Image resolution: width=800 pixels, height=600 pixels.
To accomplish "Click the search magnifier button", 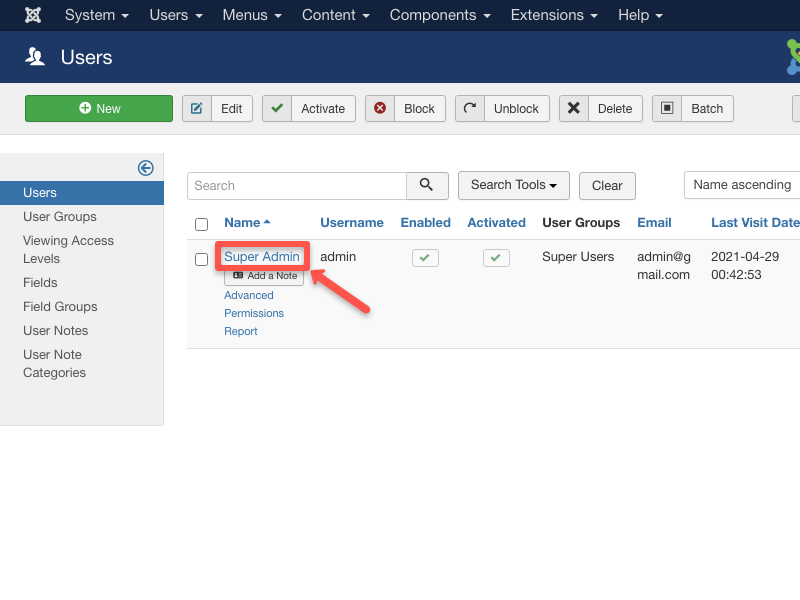I will pyautogui.click(x=427, y=185).
